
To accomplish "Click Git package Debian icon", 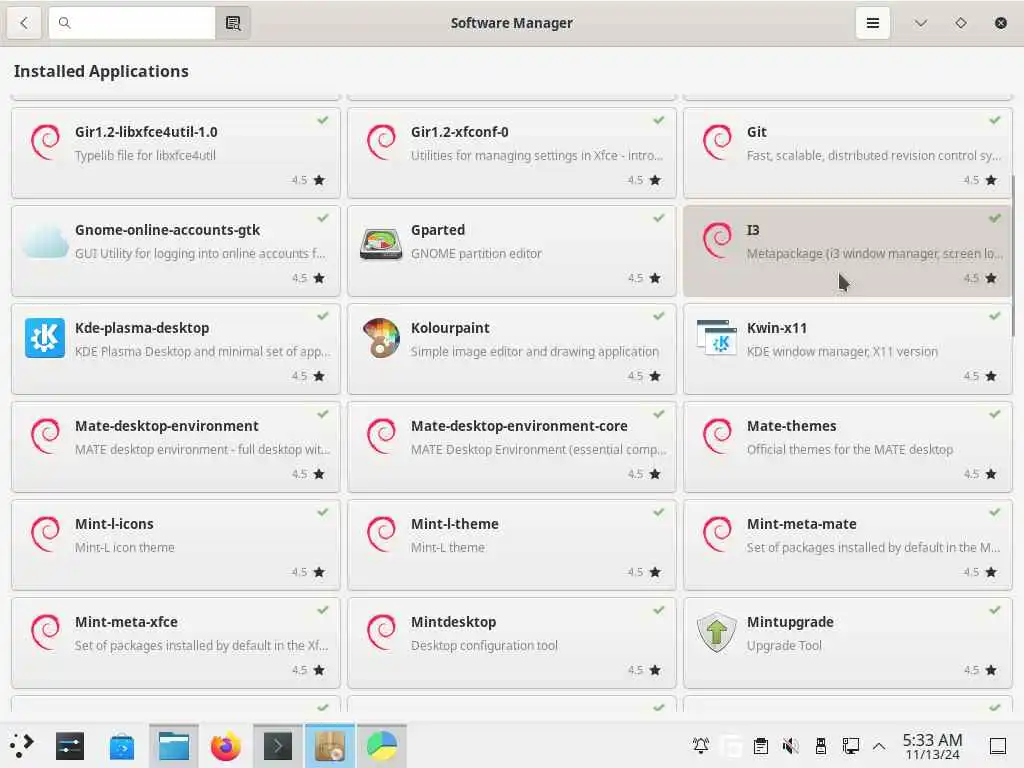I will point(717,142).
